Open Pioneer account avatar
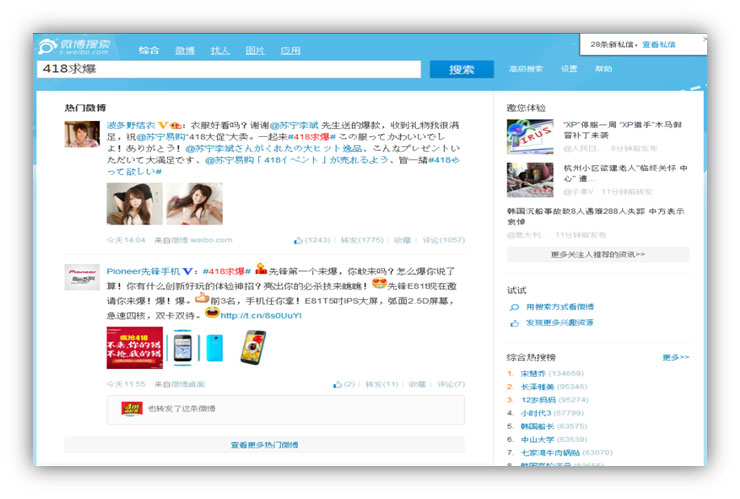Screen dimensions: 740x499 click(x=81, y=277)
